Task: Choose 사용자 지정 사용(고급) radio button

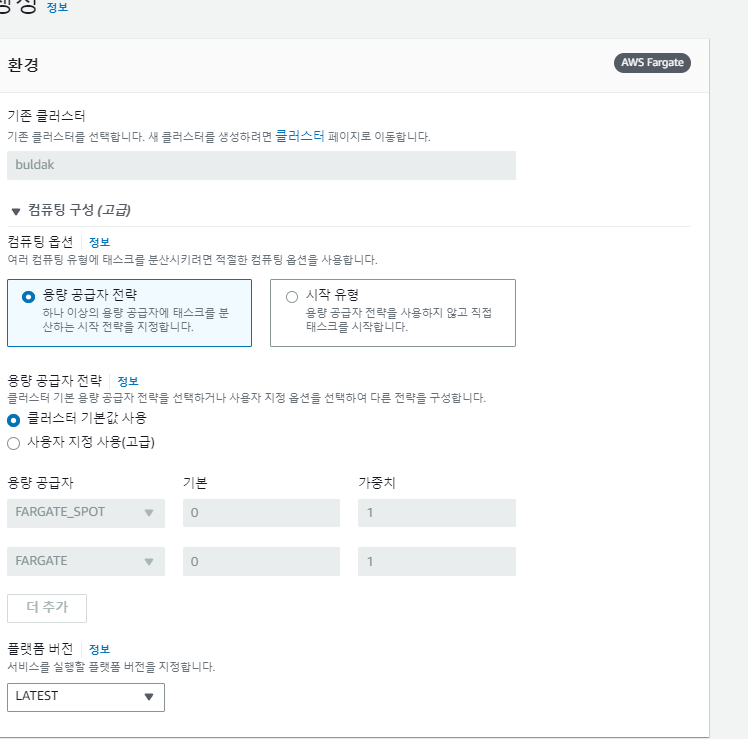Action: click(x=14, y=442)
